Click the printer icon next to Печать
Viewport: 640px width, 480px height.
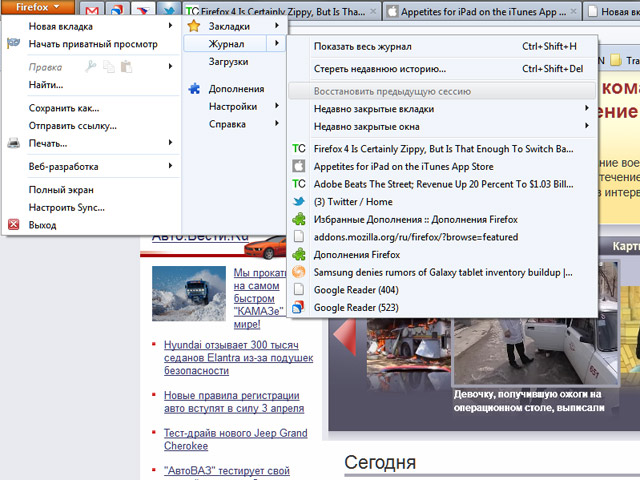[x=13, y=143]
